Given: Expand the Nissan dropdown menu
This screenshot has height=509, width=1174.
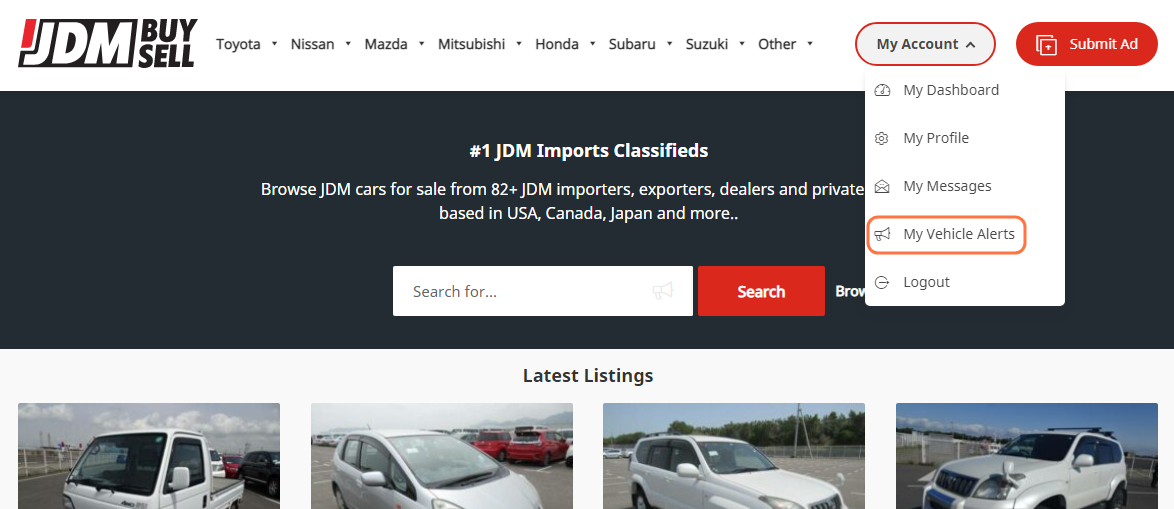Looking at the screenshot, I should tap(320, 43).
